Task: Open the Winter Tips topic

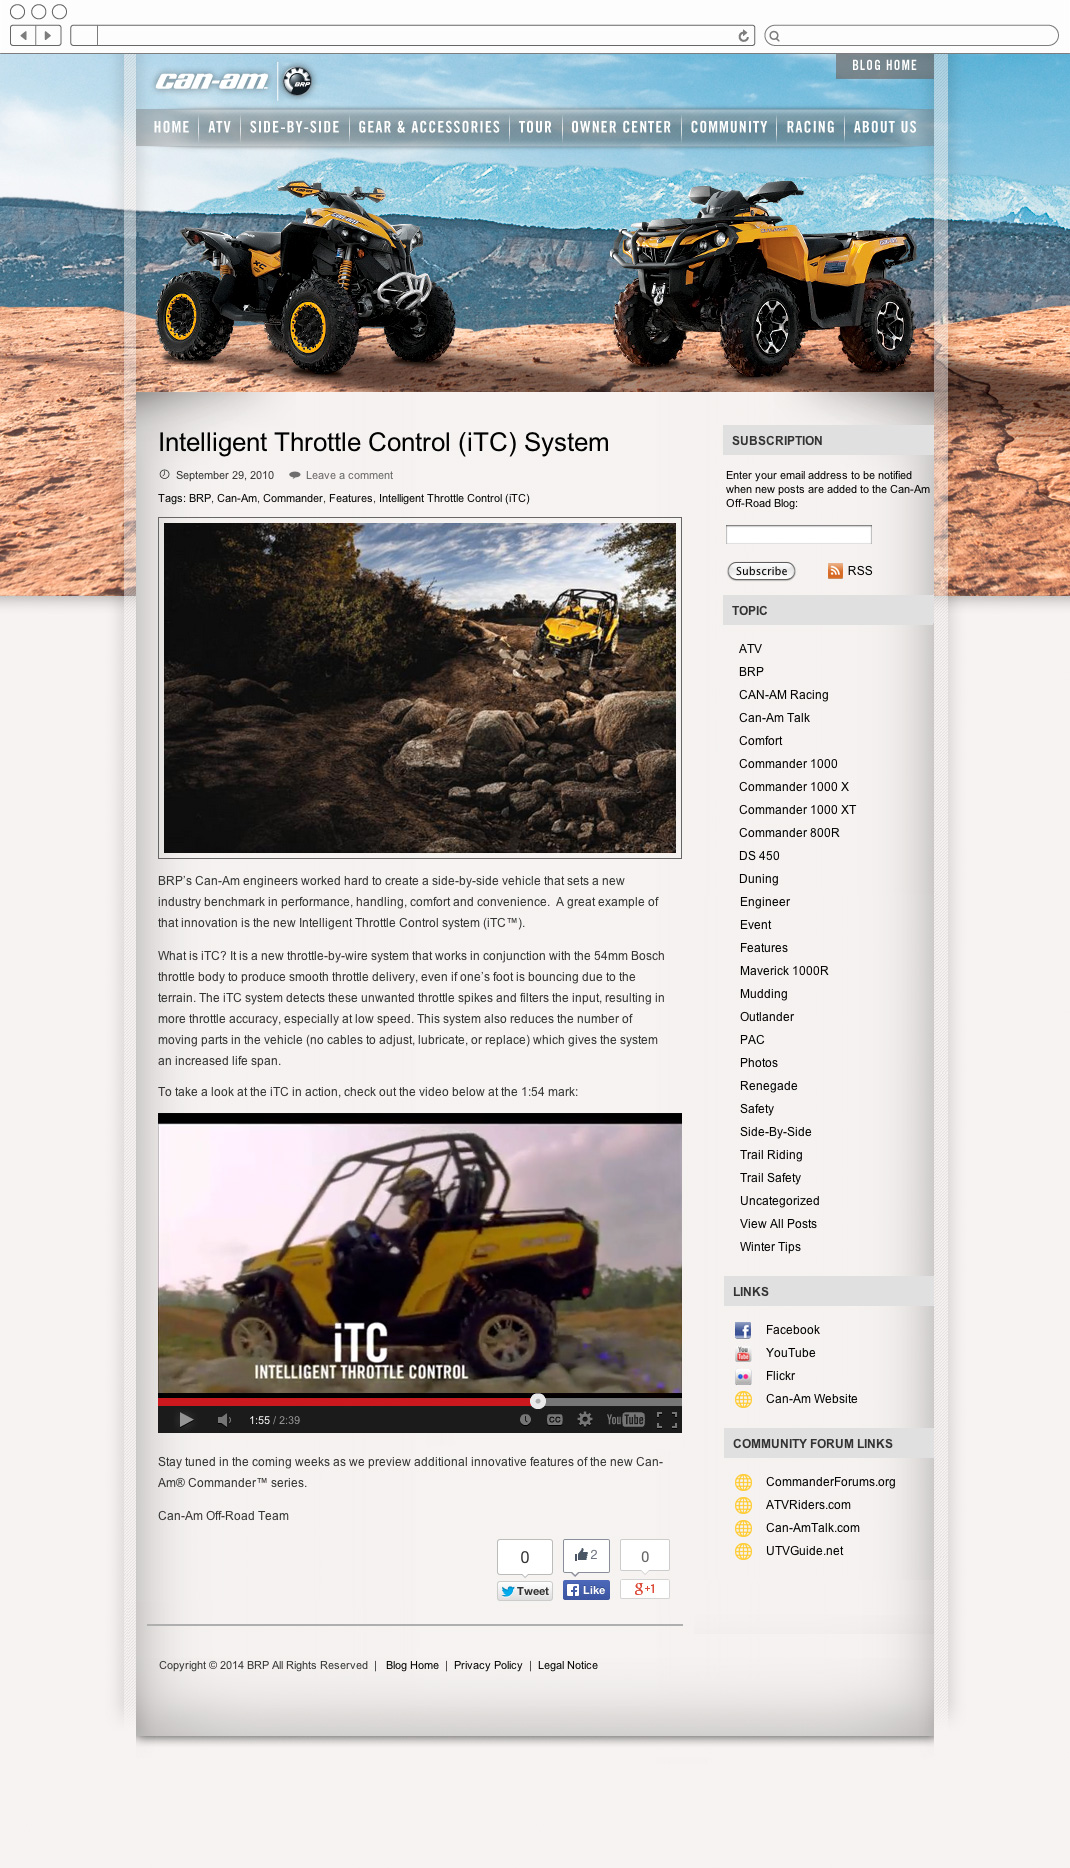Action: click(x=770, y=1247)
